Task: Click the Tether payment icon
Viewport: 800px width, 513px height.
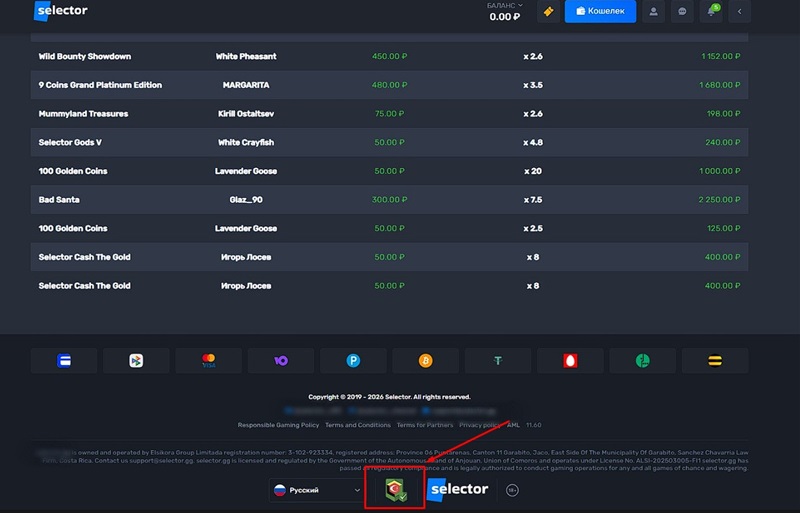Action: 498,361
